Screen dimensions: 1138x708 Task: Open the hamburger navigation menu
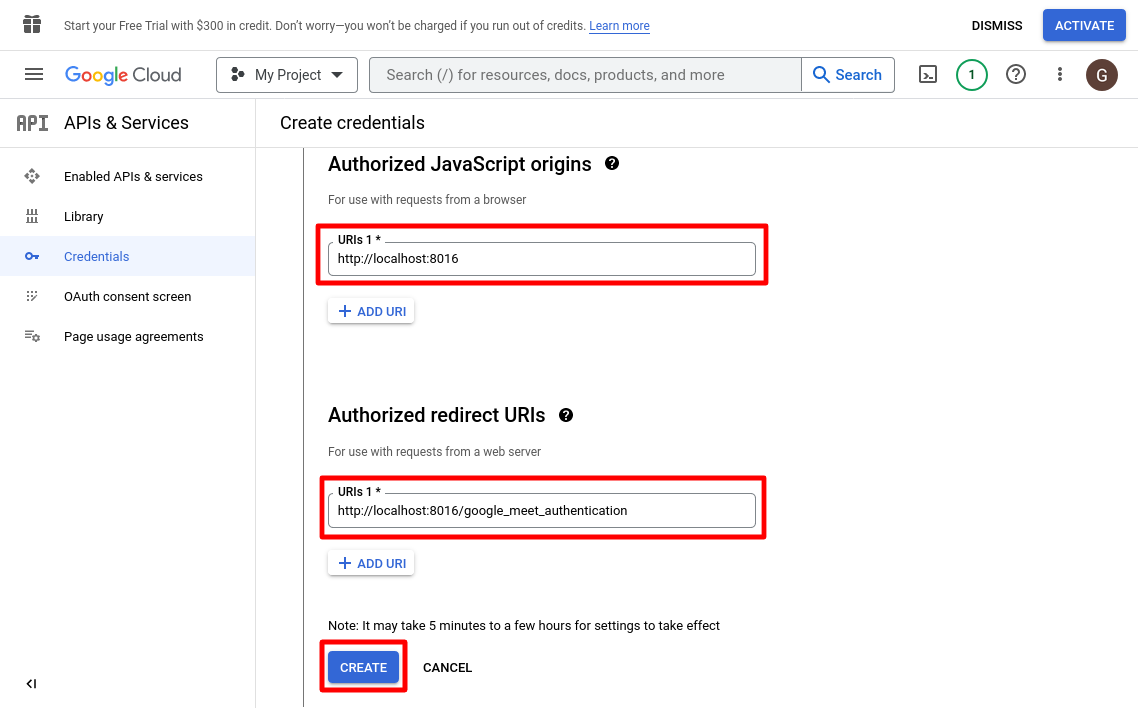click(34, 75)
